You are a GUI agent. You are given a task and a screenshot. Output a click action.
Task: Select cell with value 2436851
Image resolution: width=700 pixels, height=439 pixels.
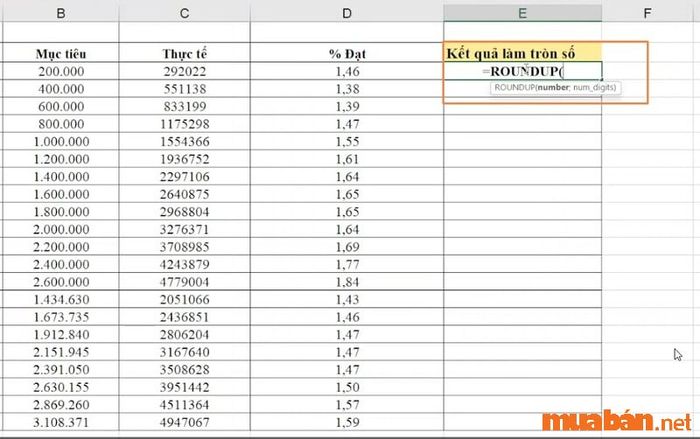pyautogui.click(x=184, y=317)
